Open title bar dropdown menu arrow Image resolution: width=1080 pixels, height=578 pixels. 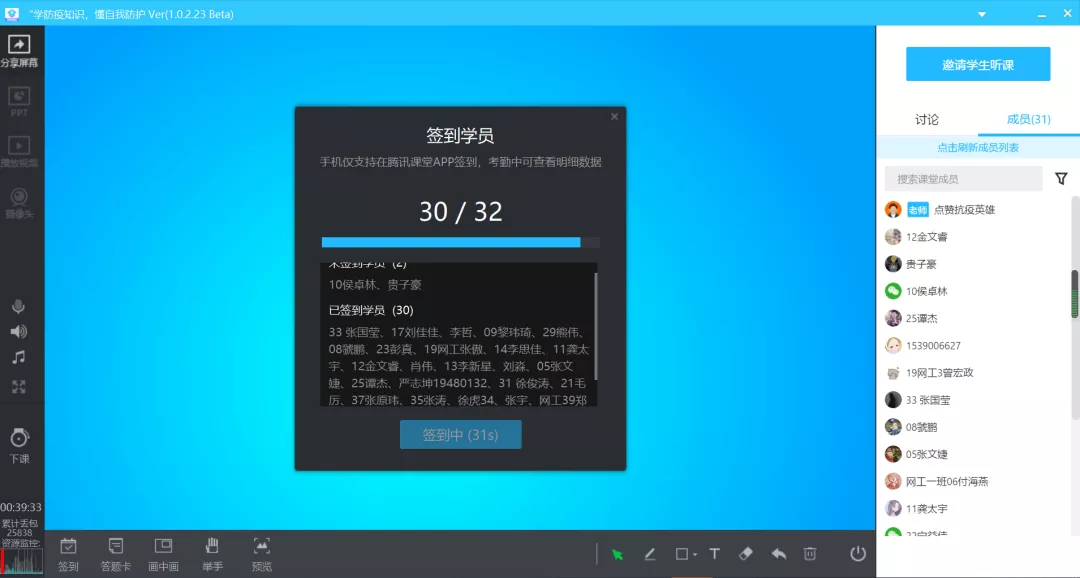(x=981, y=14)
